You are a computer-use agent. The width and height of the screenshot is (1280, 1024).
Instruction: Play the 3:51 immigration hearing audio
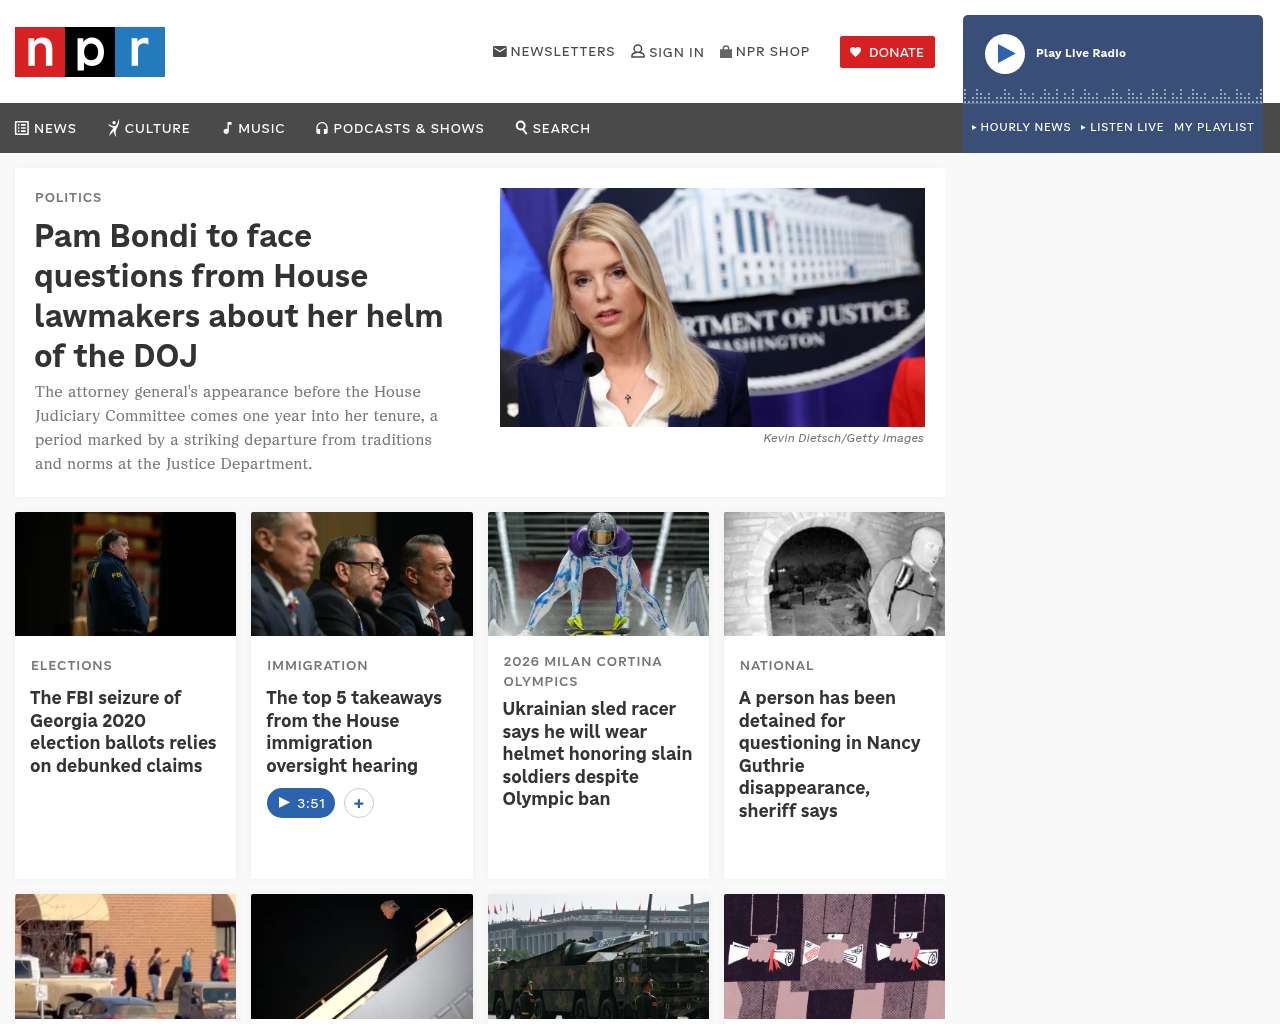tap(301, 803)
